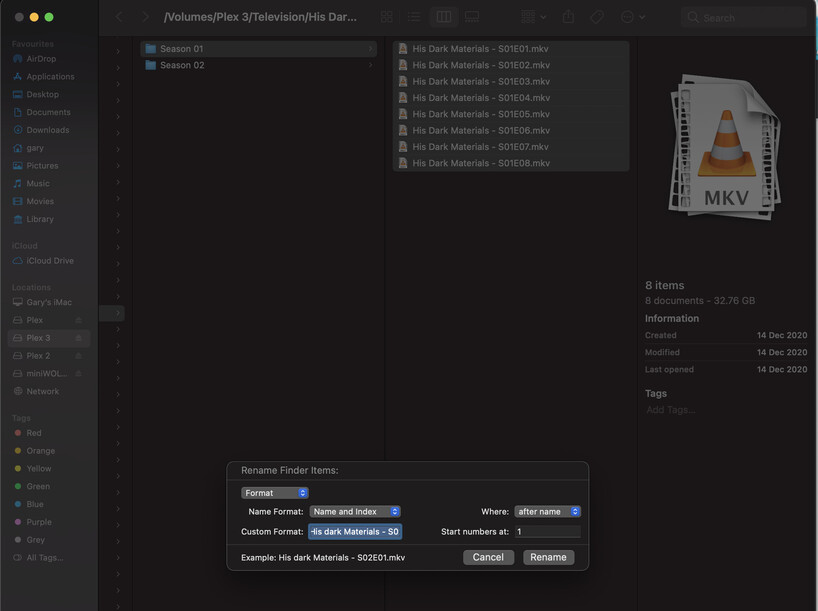Select file His Dark Materials - S01E01.mkv
818x611 pixels.
point(510,49)
